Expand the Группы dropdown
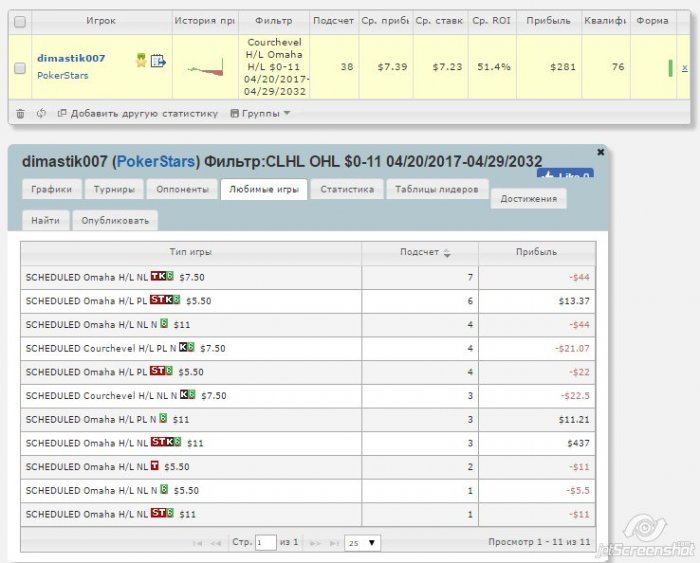This screenshot has width=700, height=563. (260, 113)
